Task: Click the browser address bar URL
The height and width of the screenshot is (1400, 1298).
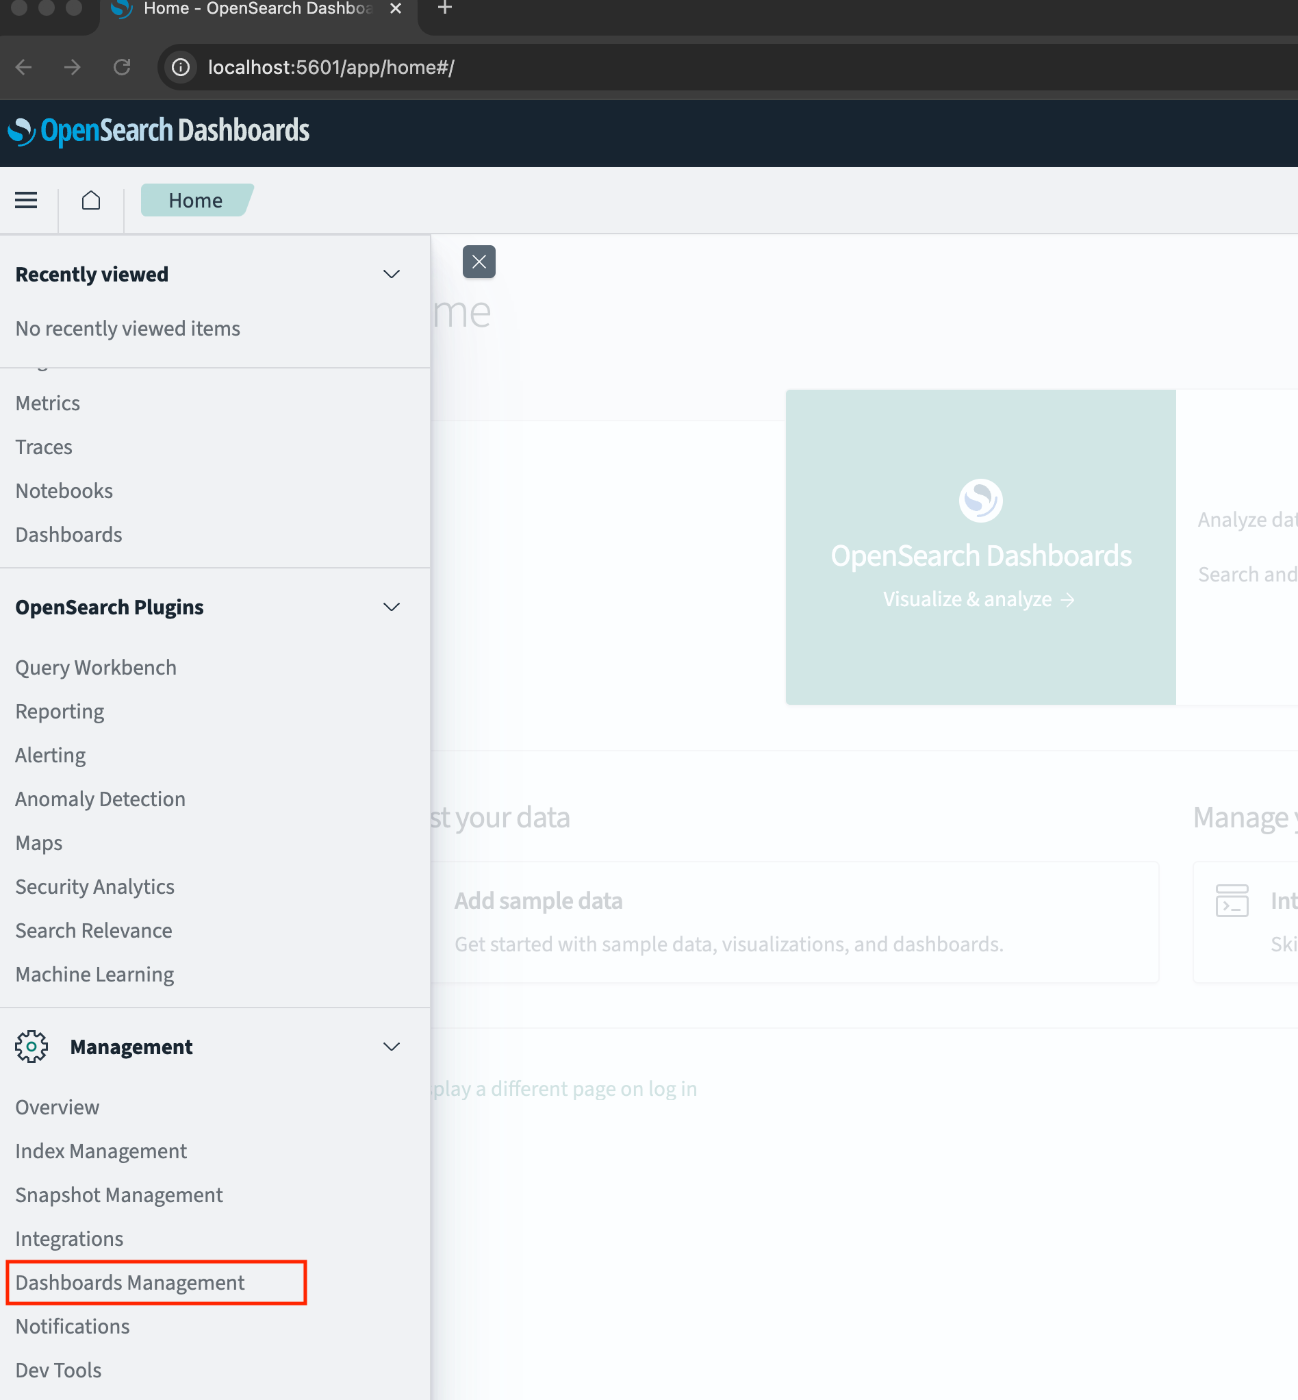Action: [x=331, y=67]
